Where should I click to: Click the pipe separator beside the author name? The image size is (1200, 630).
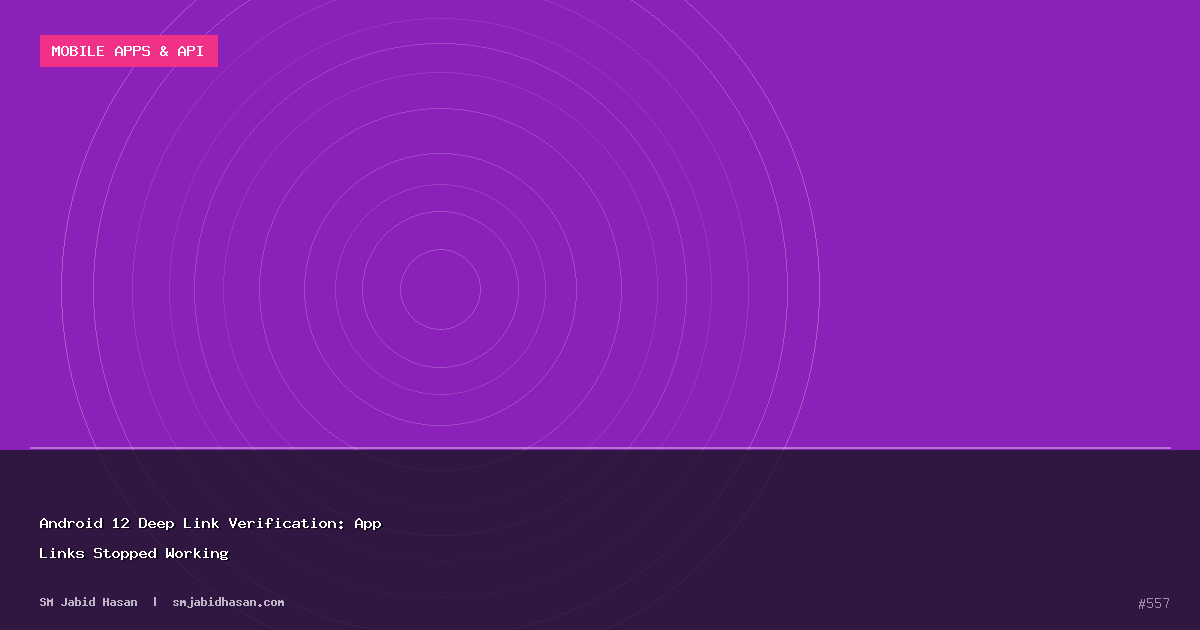155,602
